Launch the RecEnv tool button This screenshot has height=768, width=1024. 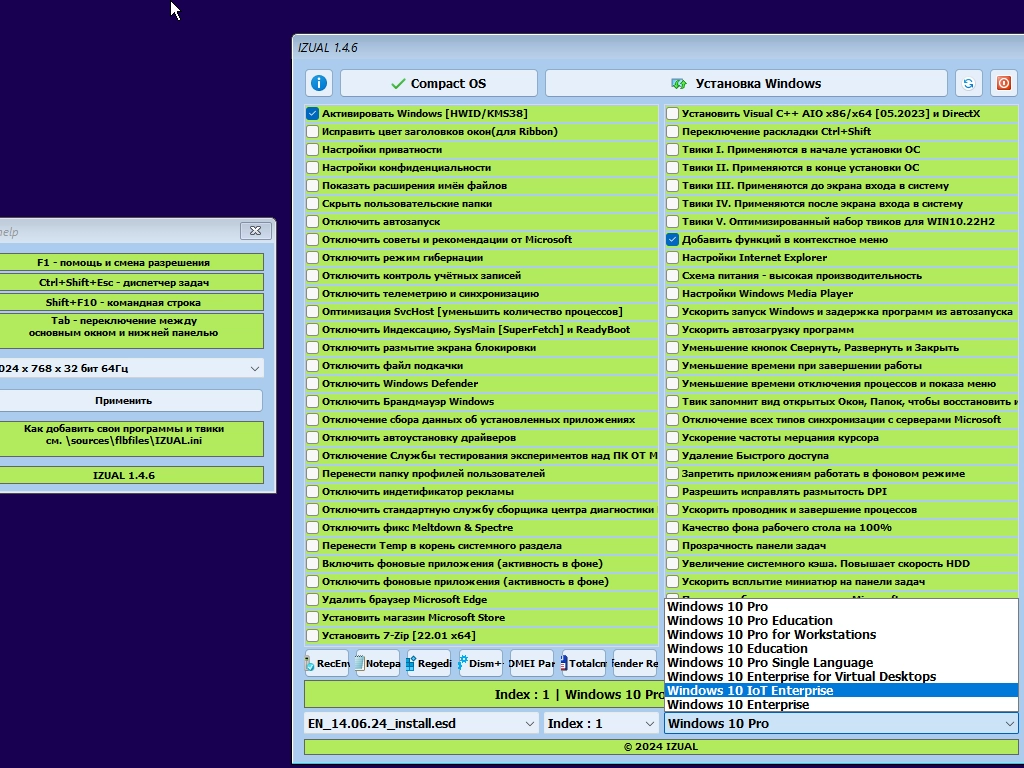tap(327, 663)
